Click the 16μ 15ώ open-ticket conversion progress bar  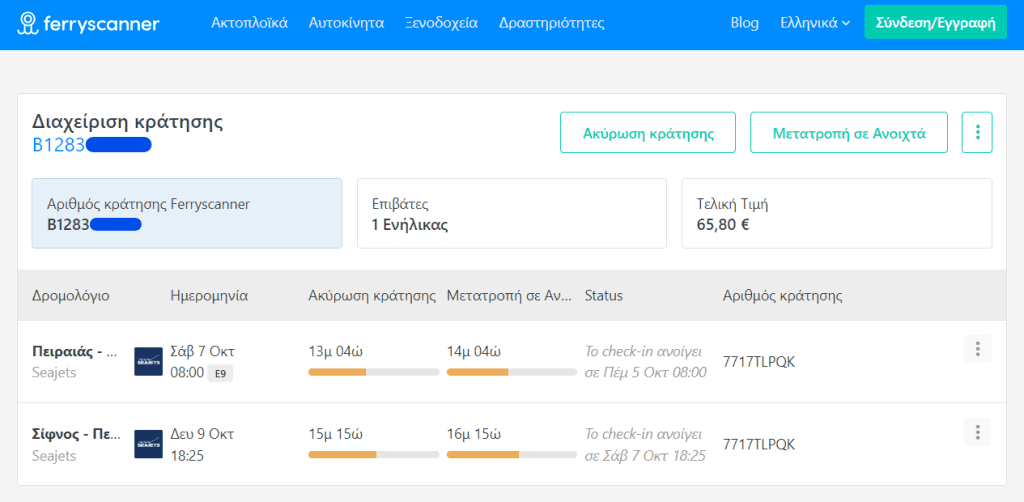coord(512,454)
